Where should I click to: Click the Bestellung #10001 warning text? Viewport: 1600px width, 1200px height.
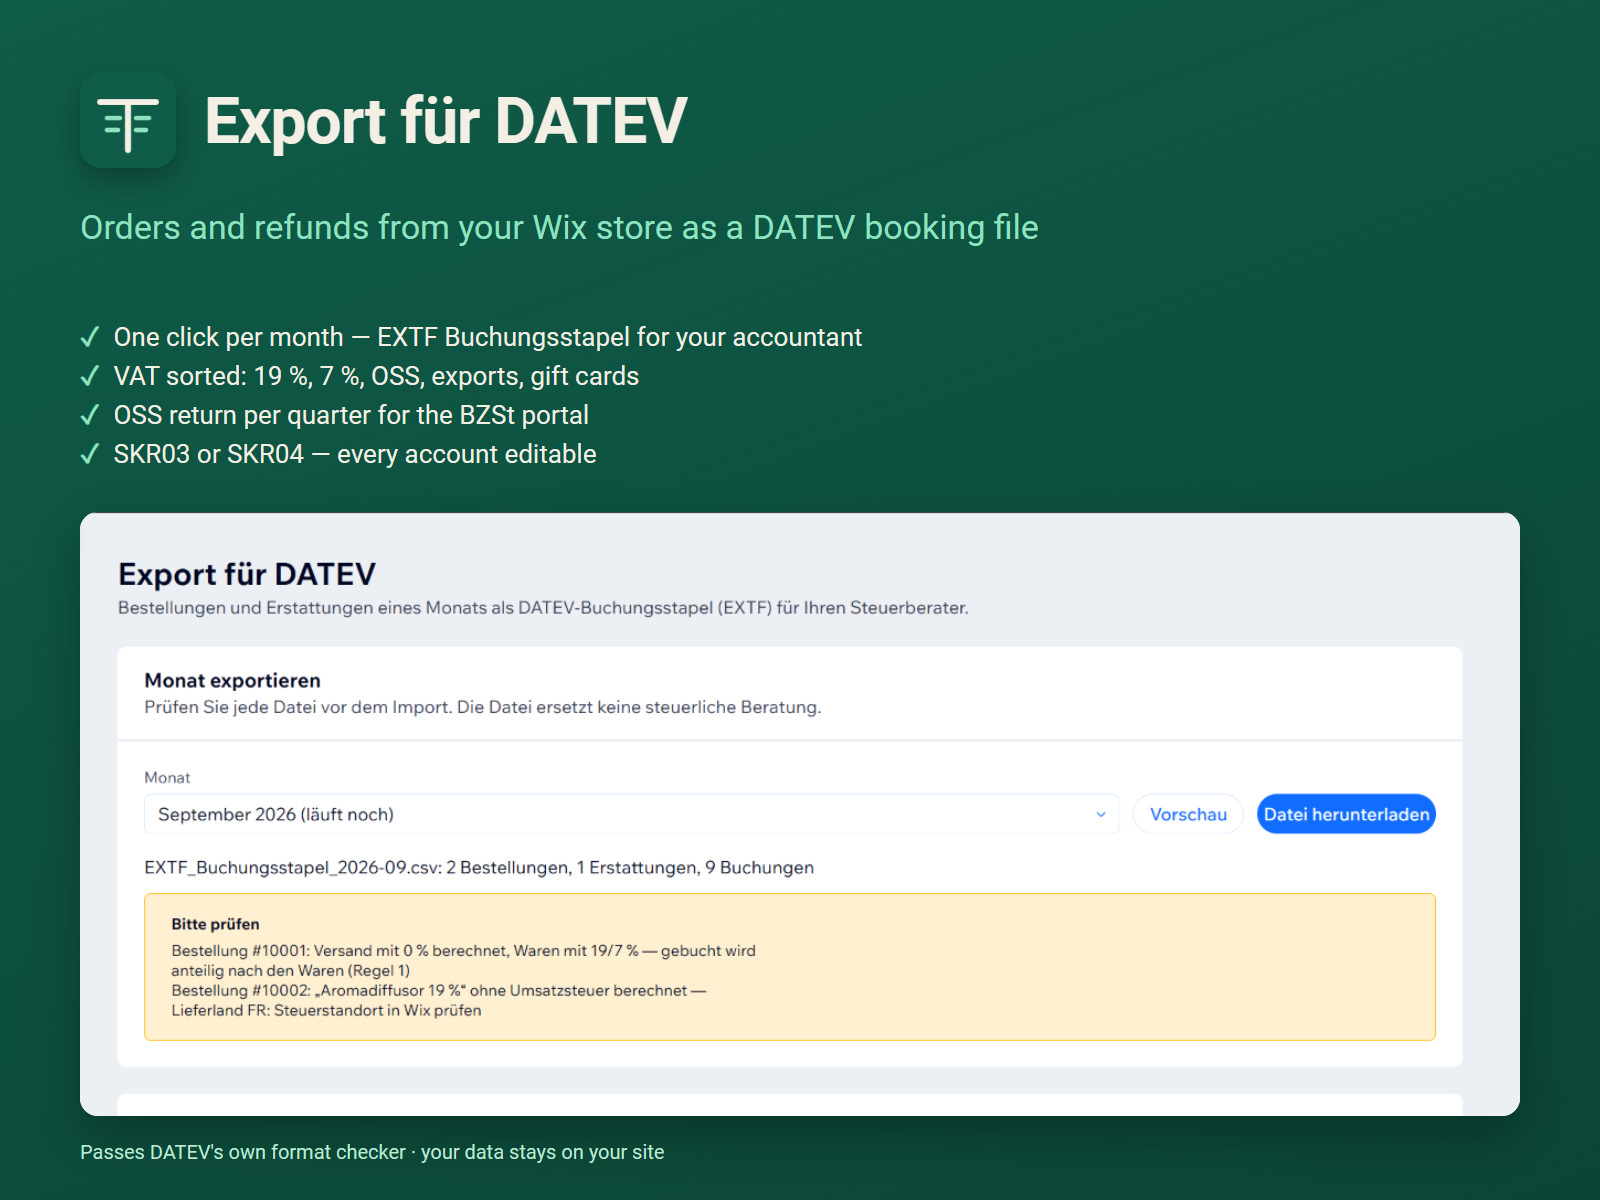[463, 960]
